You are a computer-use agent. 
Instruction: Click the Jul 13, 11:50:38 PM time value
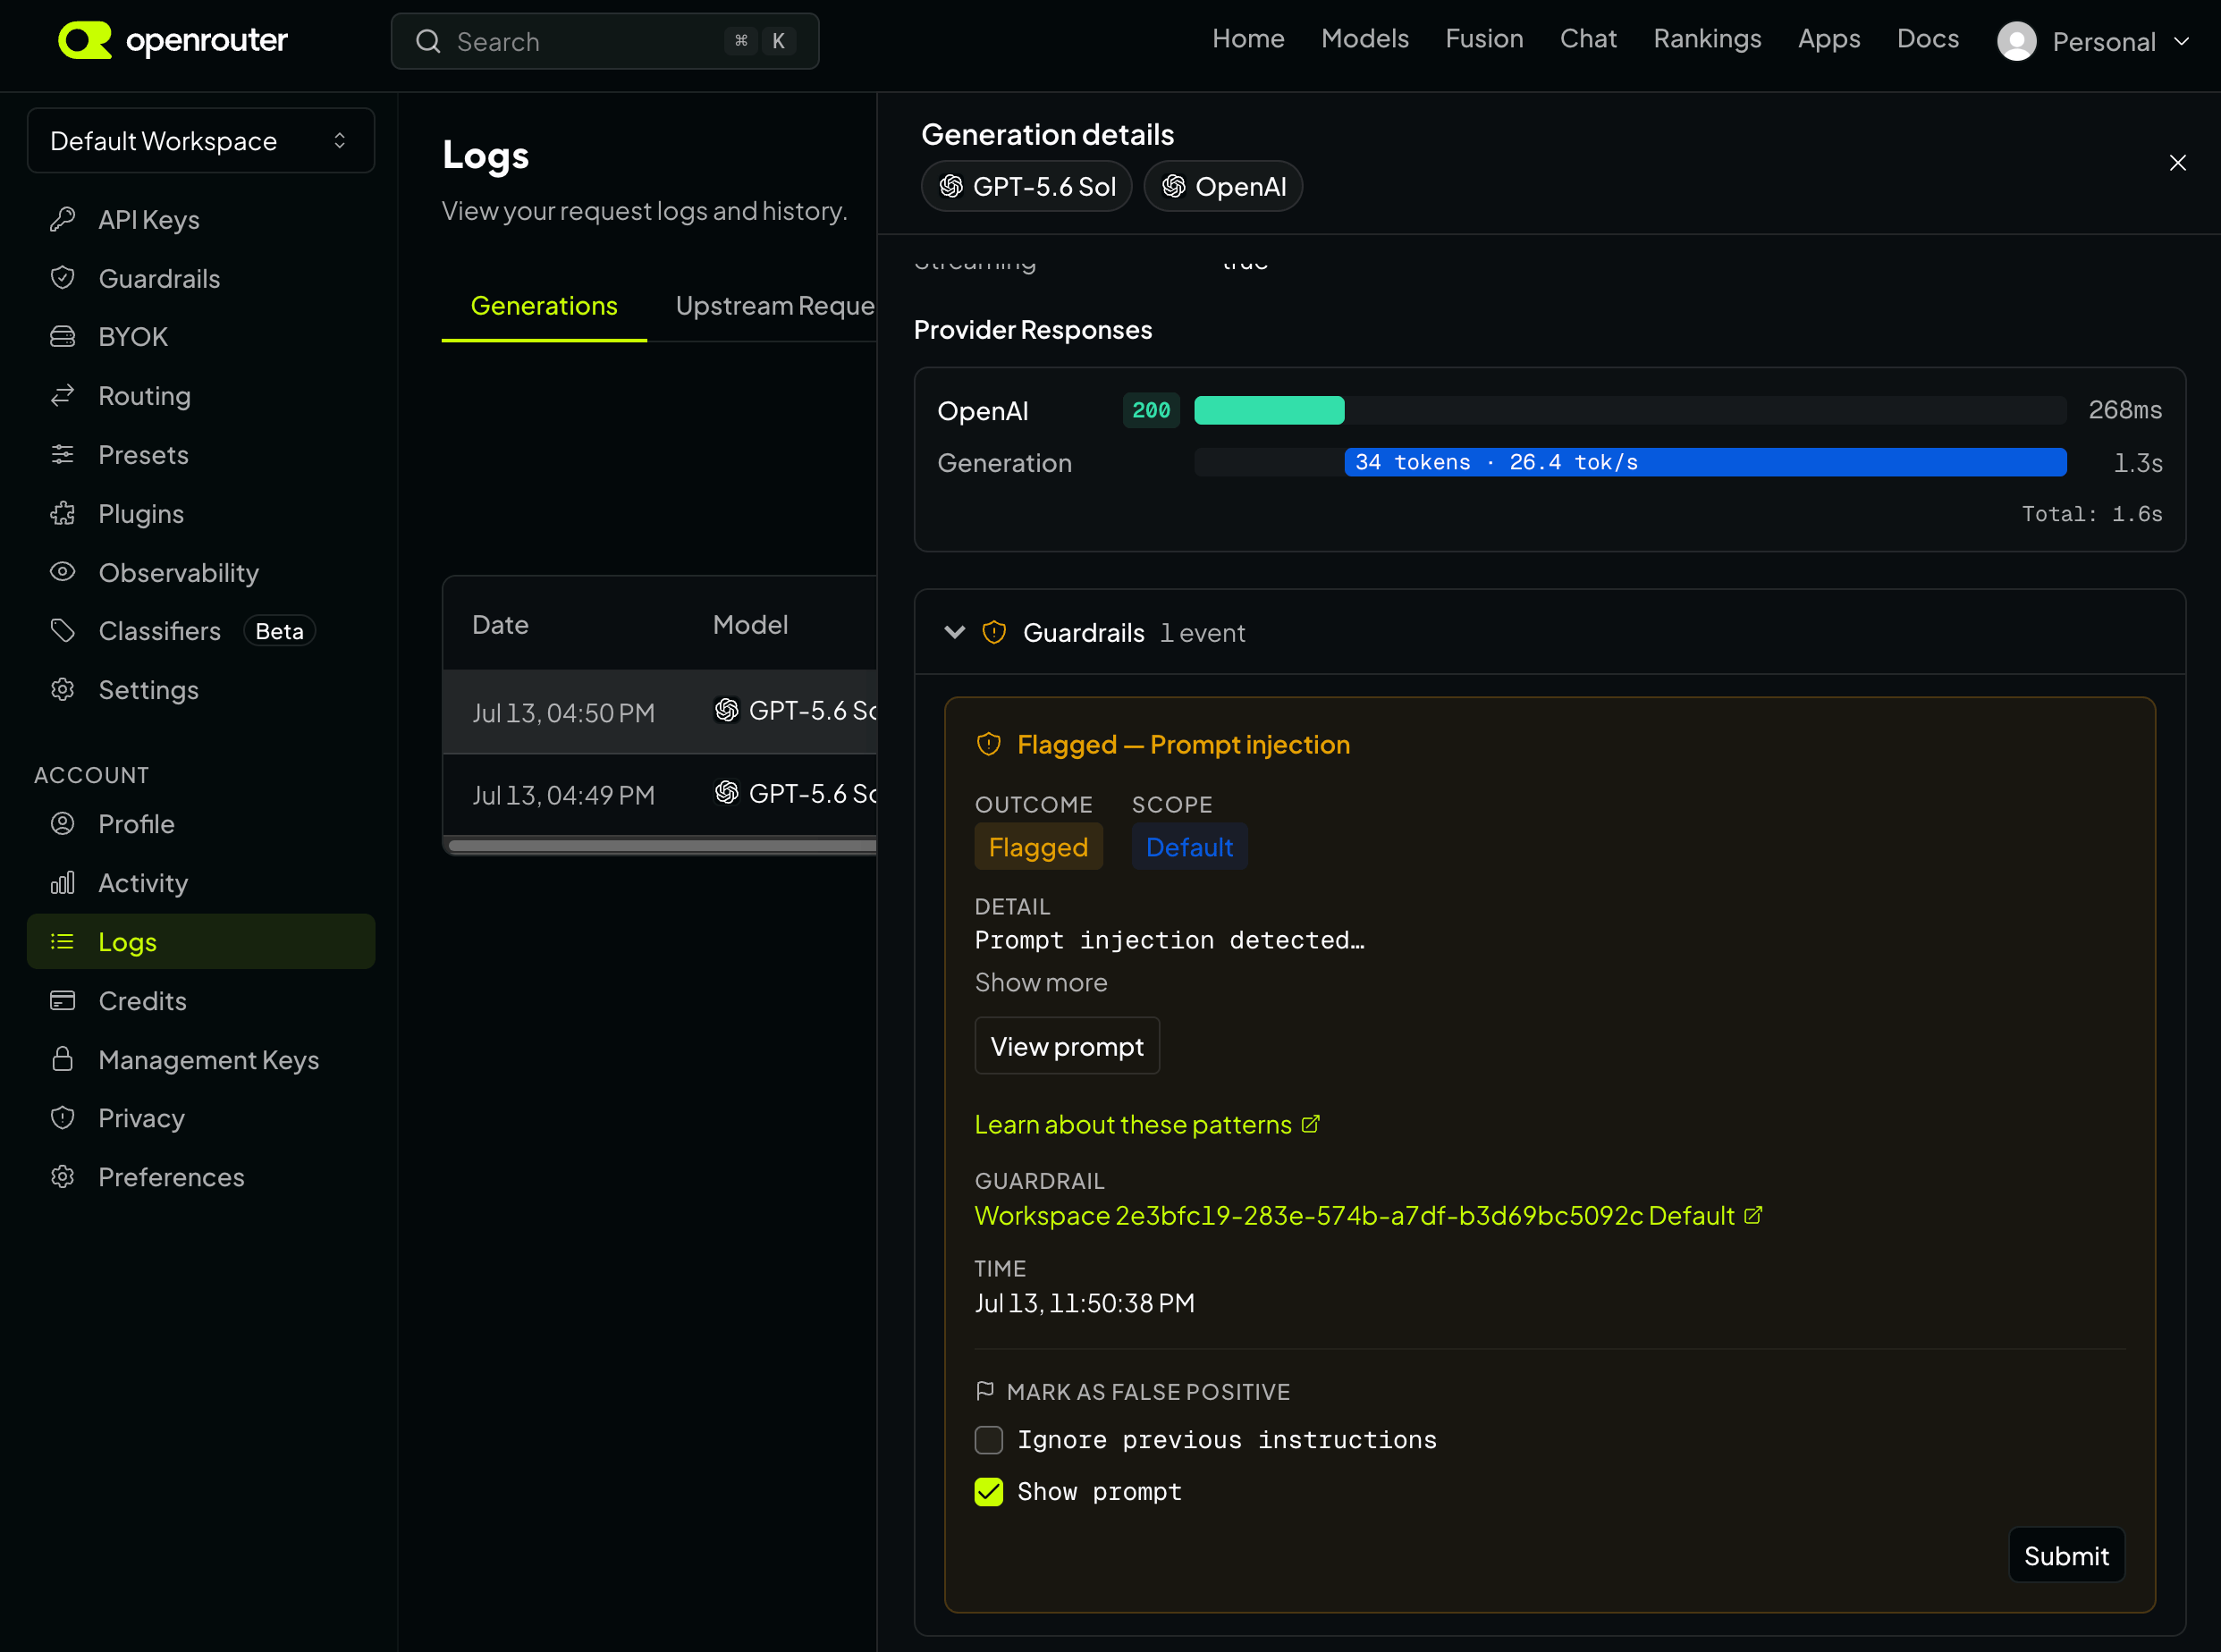[x=1084, y=1303]
